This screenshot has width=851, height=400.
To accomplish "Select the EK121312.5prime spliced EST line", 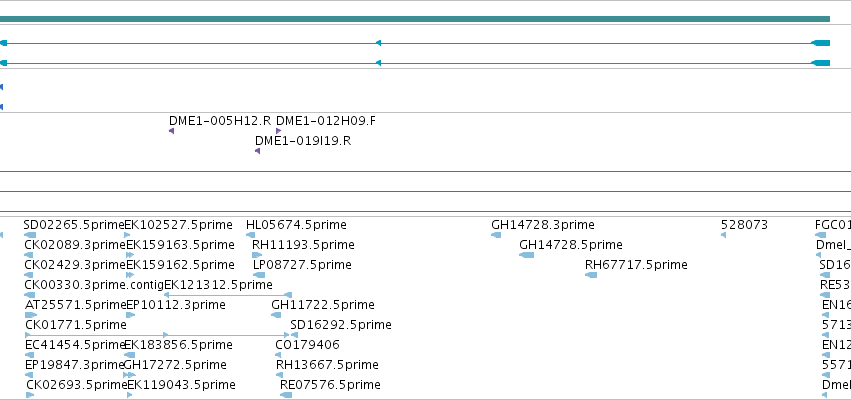I will [x=228, y=295].
